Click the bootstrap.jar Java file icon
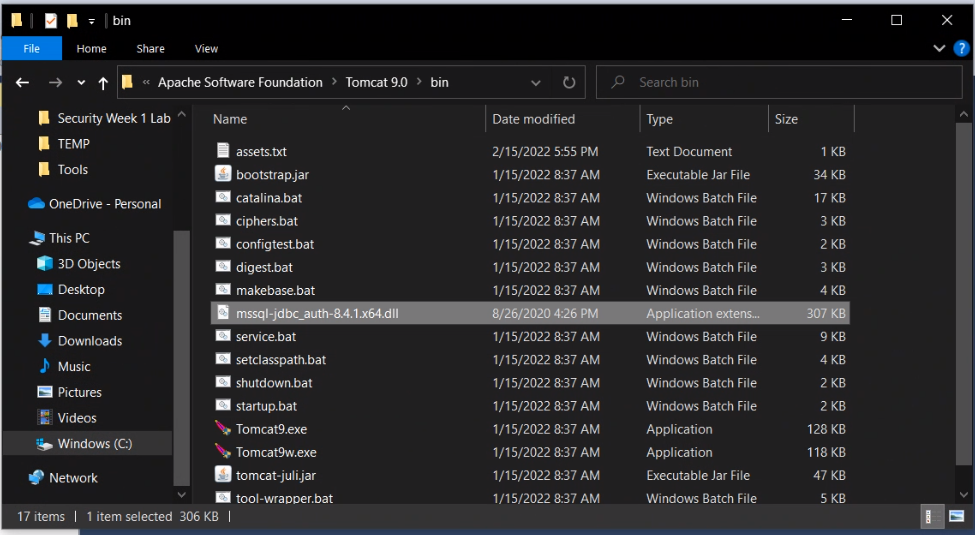975x535 pixels. coord(223,175)
